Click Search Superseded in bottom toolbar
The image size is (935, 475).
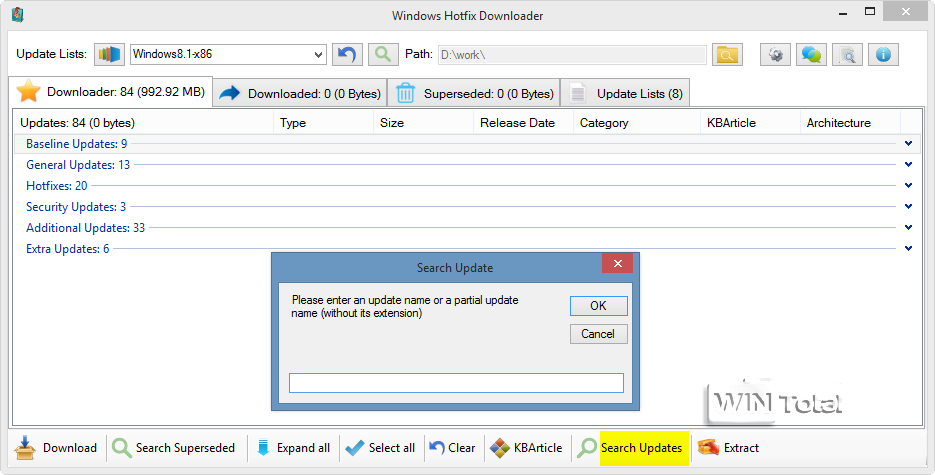(x=174, y=448)
